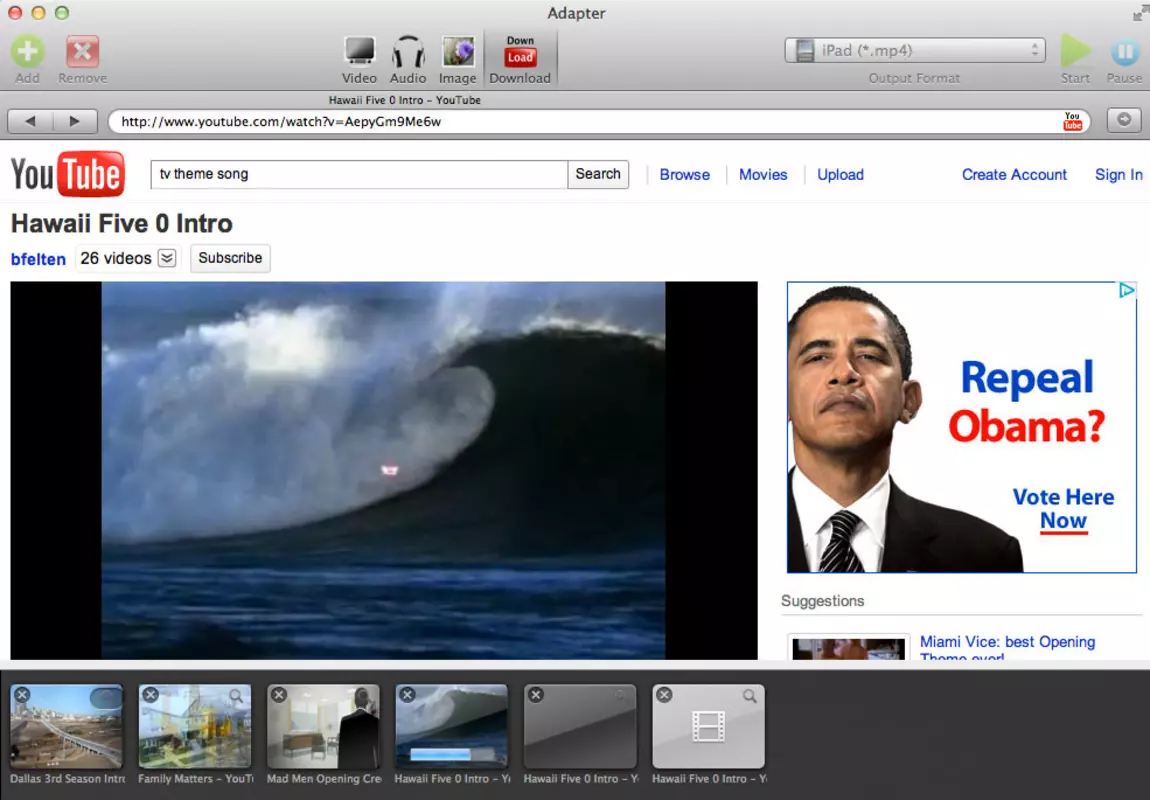Open the iPad (*.mp4) output format dropdown

tap(915, 50)
